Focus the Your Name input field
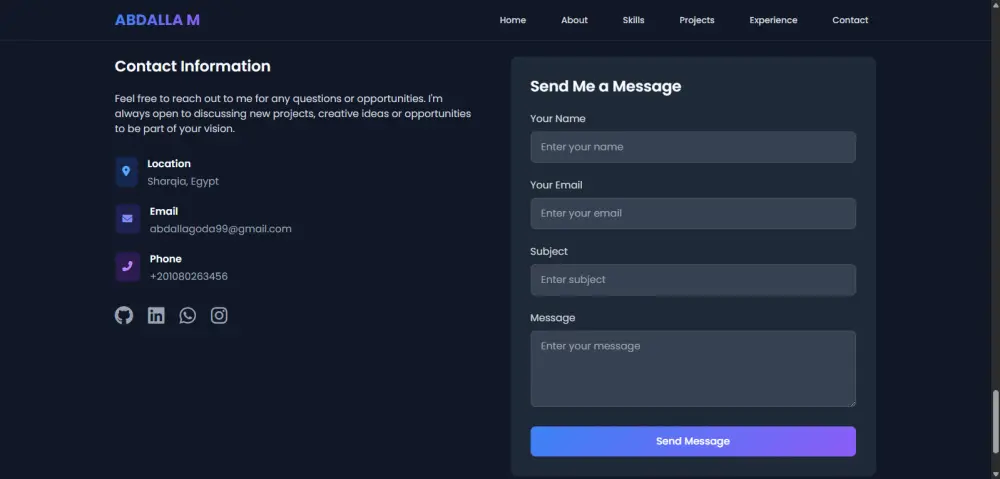This screenshot has height=479, width=1000. (692, 147)
